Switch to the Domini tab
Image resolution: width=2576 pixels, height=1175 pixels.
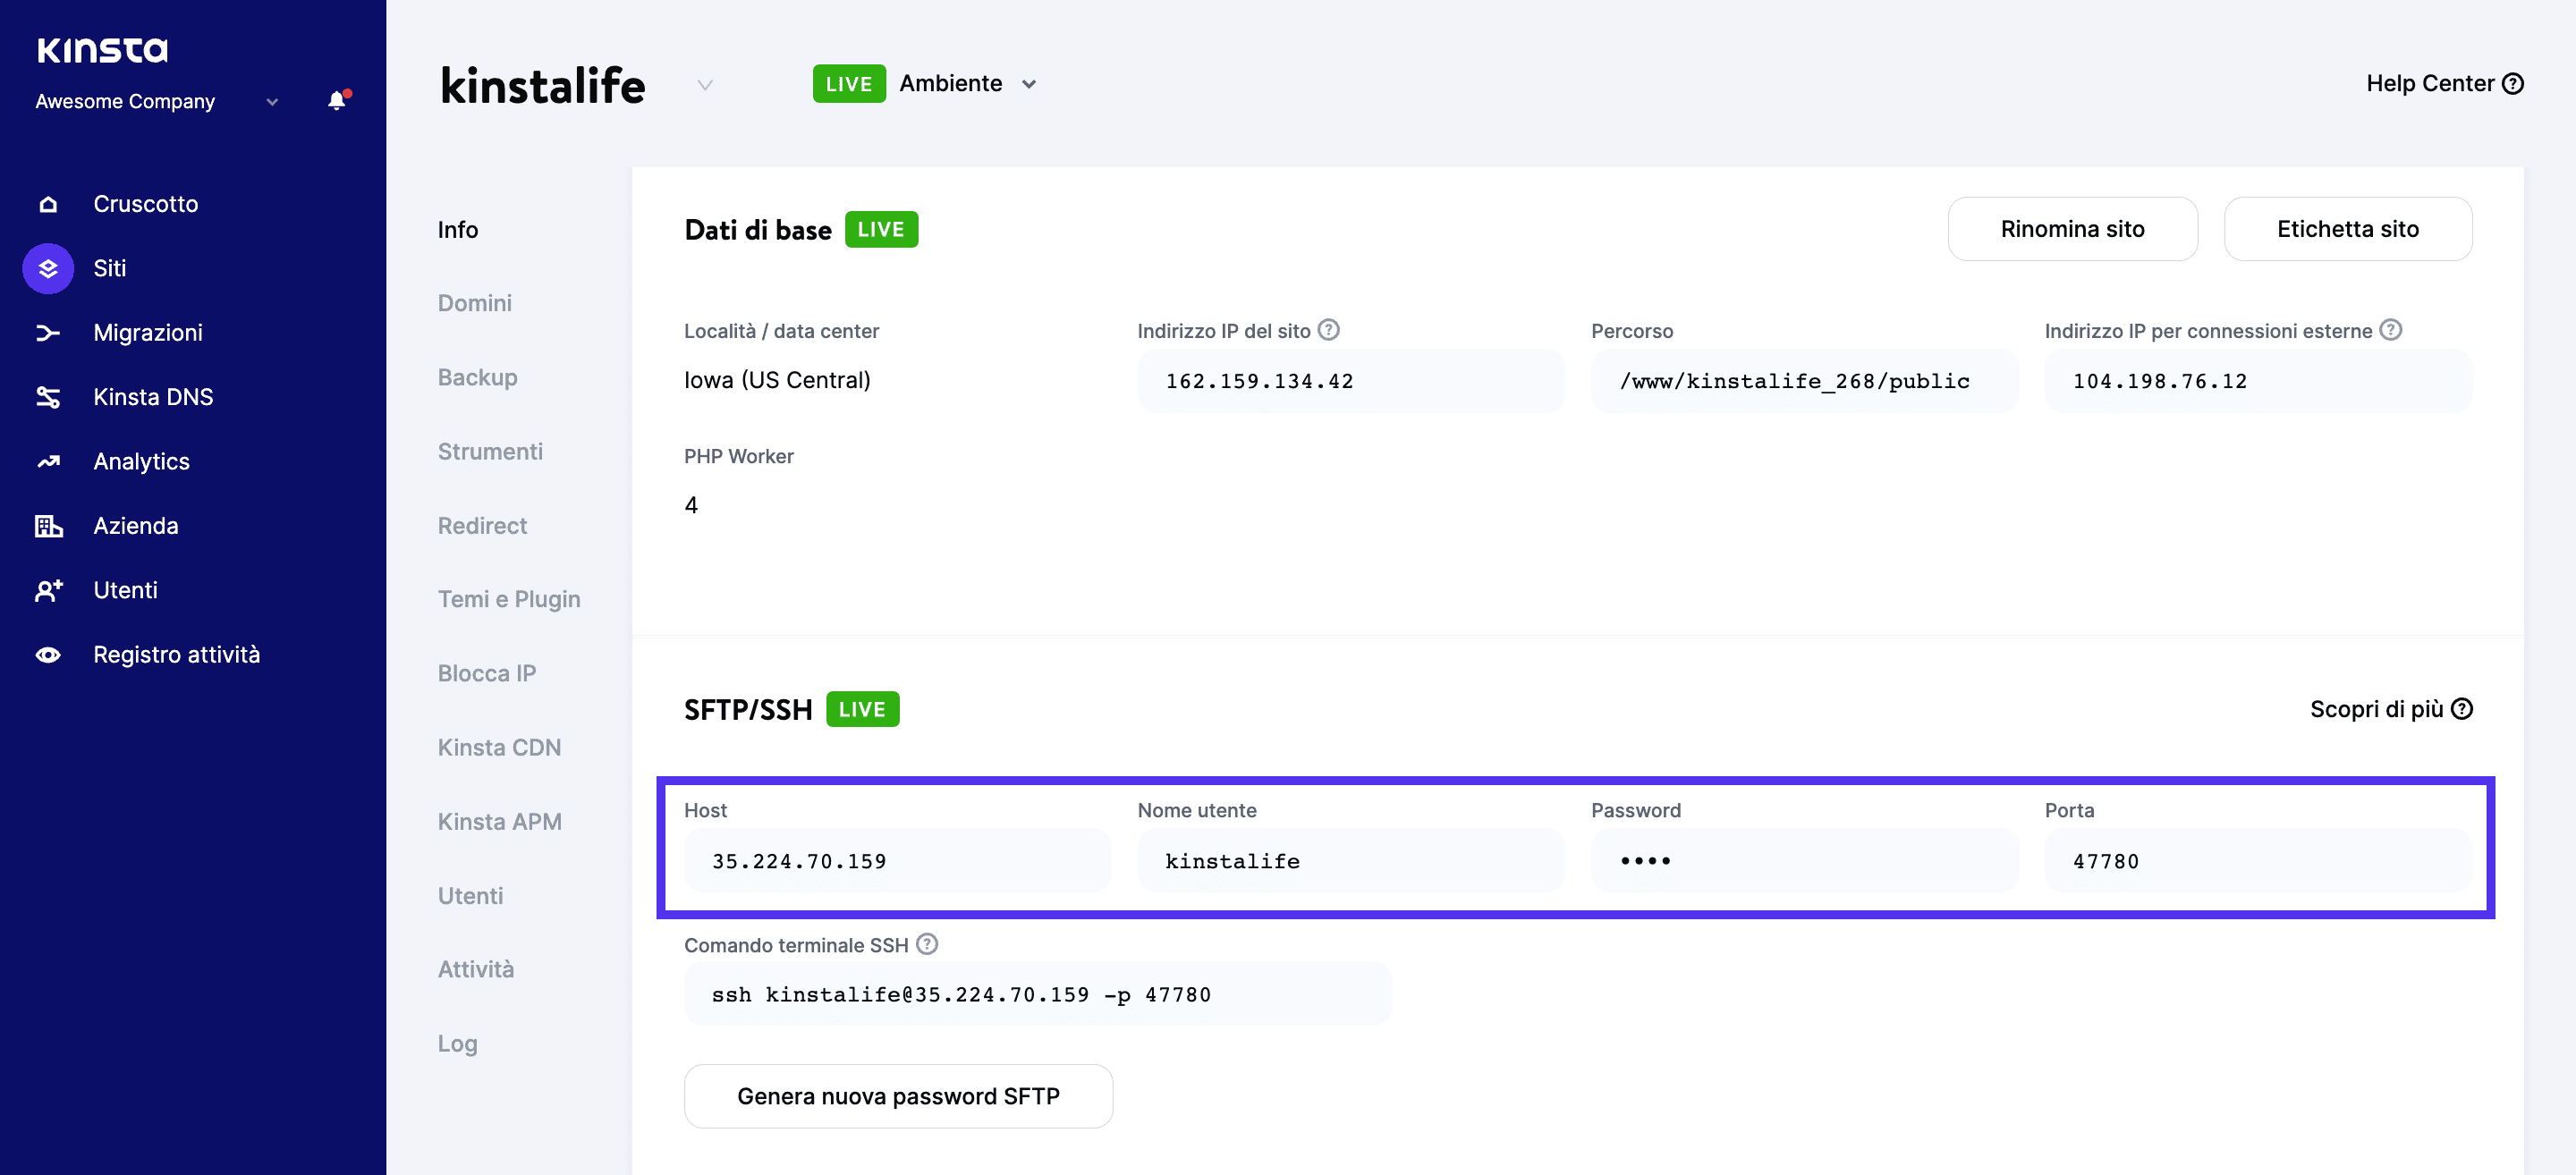pos(474,303)
